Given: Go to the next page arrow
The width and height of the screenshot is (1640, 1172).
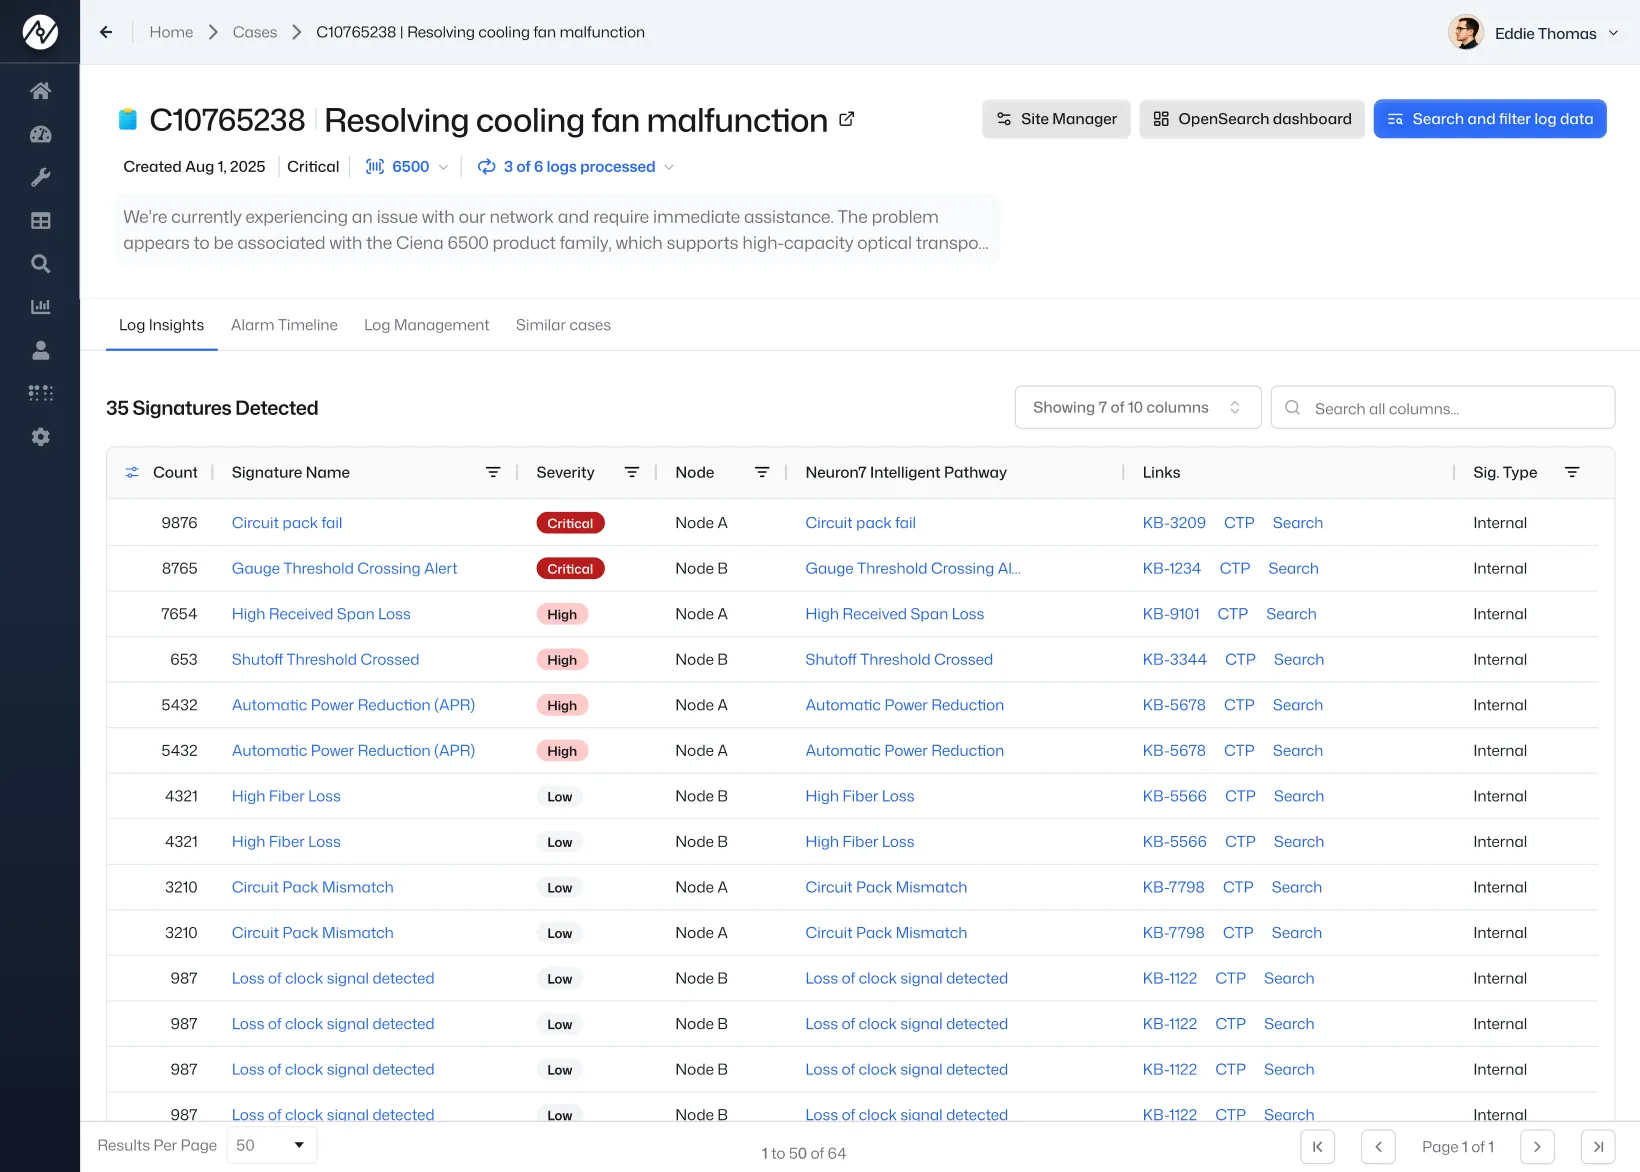Looking at the screenshot, I should (x=1537, y=1146).
